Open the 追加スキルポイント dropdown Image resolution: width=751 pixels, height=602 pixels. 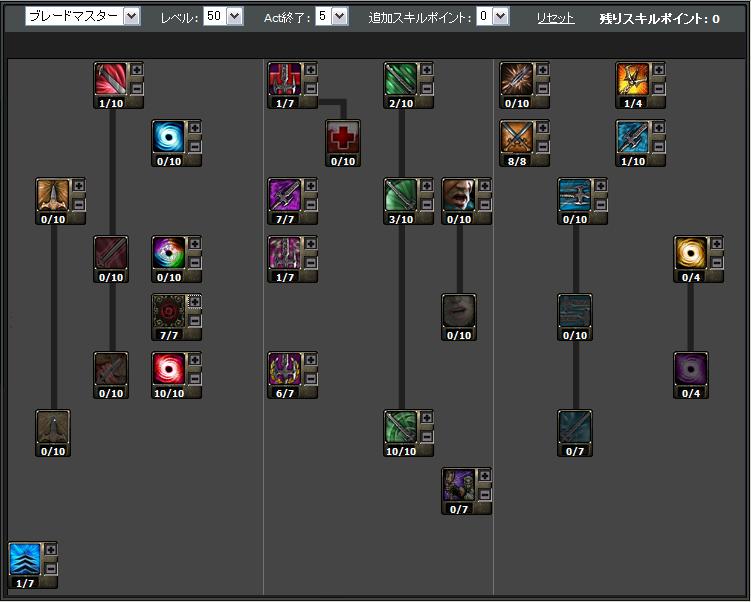click(x=493, y=17)
